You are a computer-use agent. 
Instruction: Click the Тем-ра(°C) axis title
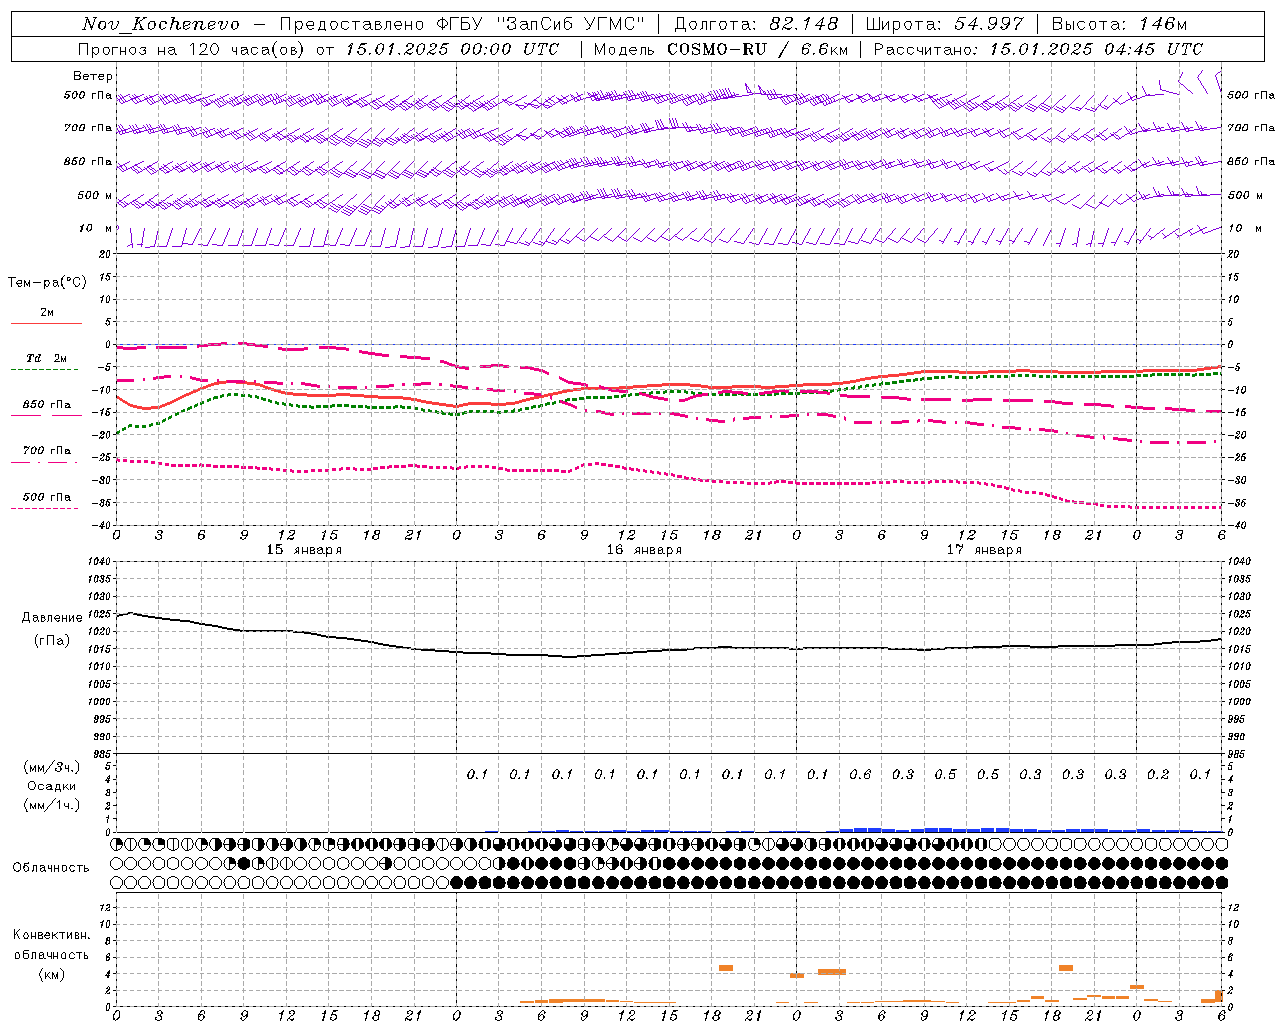pyautogui.click(x=47, y=283)
